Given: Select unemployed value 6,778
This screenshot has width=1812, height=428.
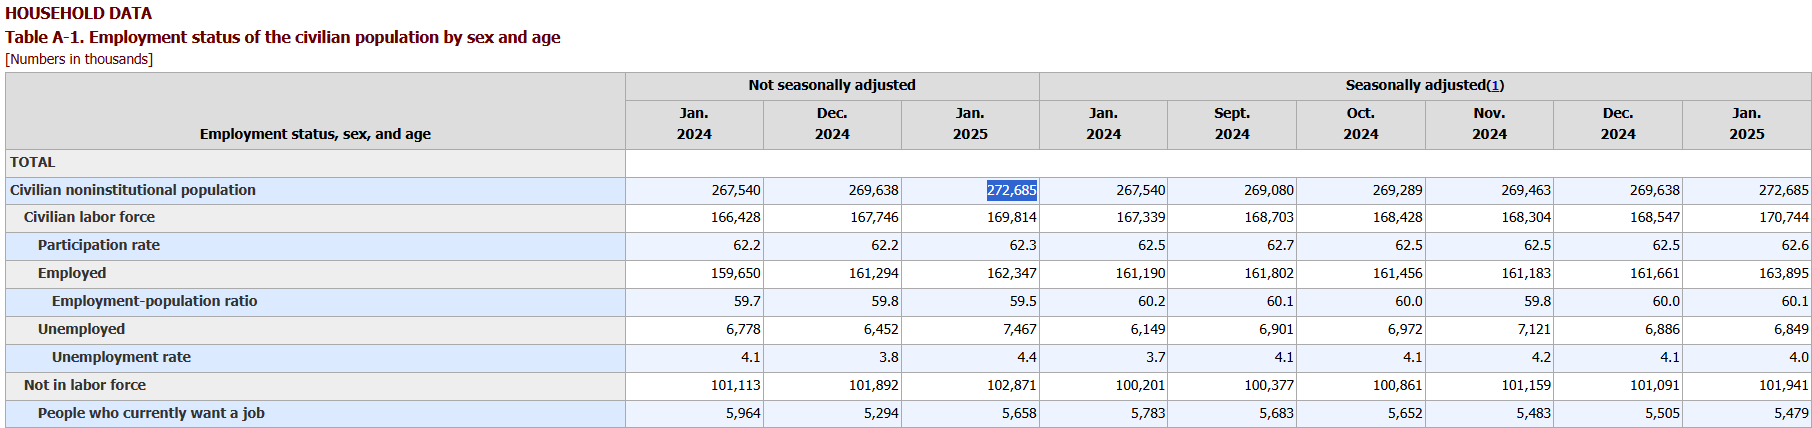Looking at the screenshot, I should [x=743, y=329].
